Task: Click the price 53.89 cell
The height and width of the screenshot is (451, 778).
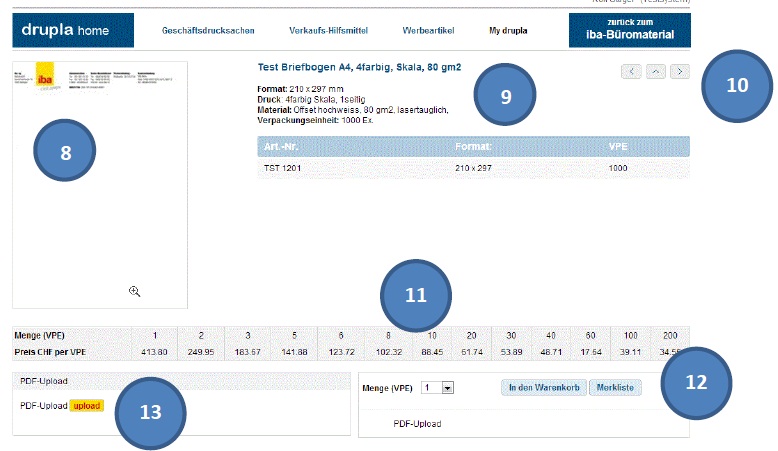Action: (x=511, y=352)
